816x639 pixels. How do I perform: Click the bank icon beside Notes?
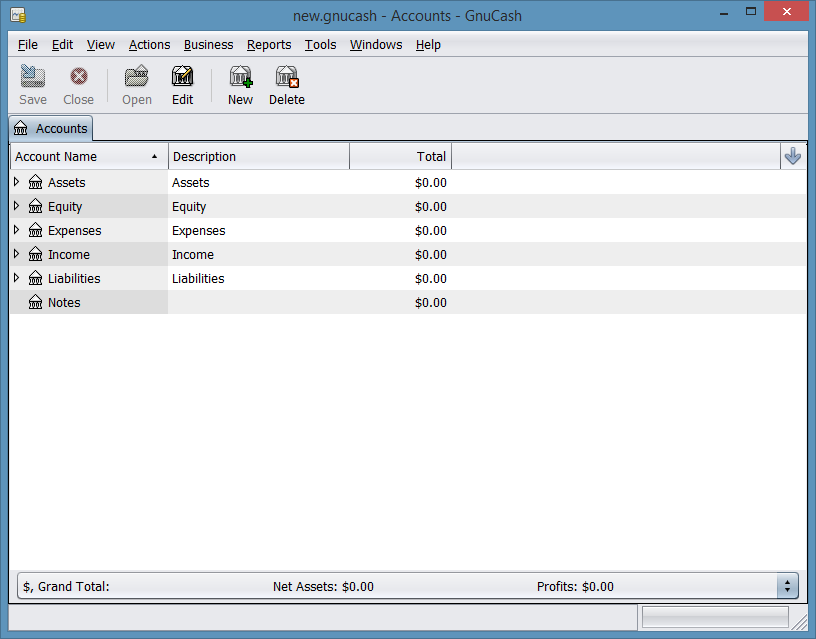pyautogui.click(x=35, y=302)
